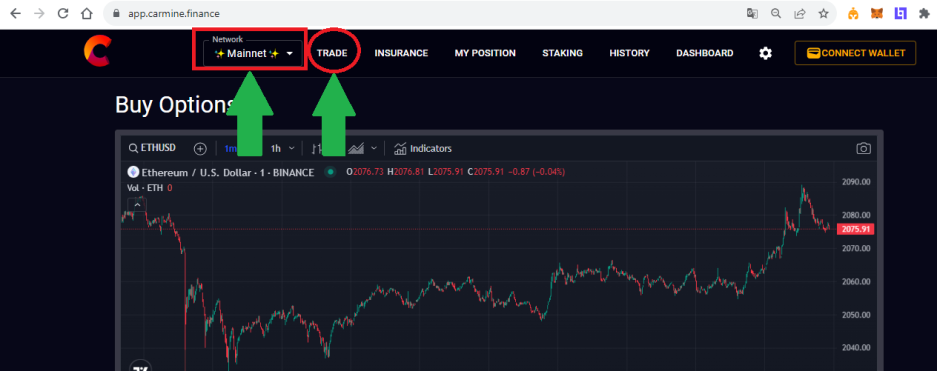Open the translate page icon
Viewport: 937px width, 371px height.
[752, 14]
